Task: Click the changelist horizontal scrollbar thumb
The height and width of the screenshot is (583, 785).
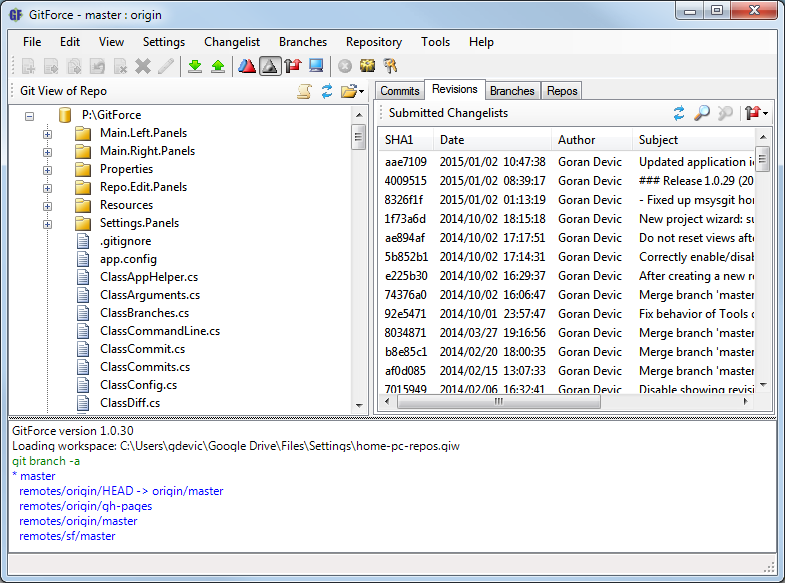Action: 499,401
